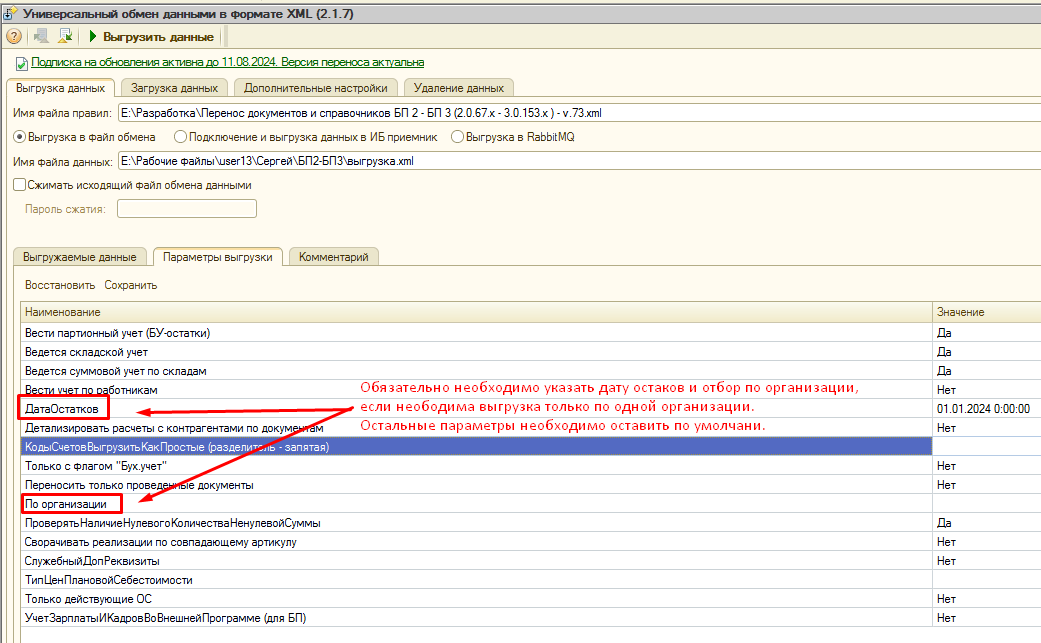The height and width of the screenshot is (643, 1041).
Task: Click the green checkmark subscription status icon
Action: pos(21,63)
